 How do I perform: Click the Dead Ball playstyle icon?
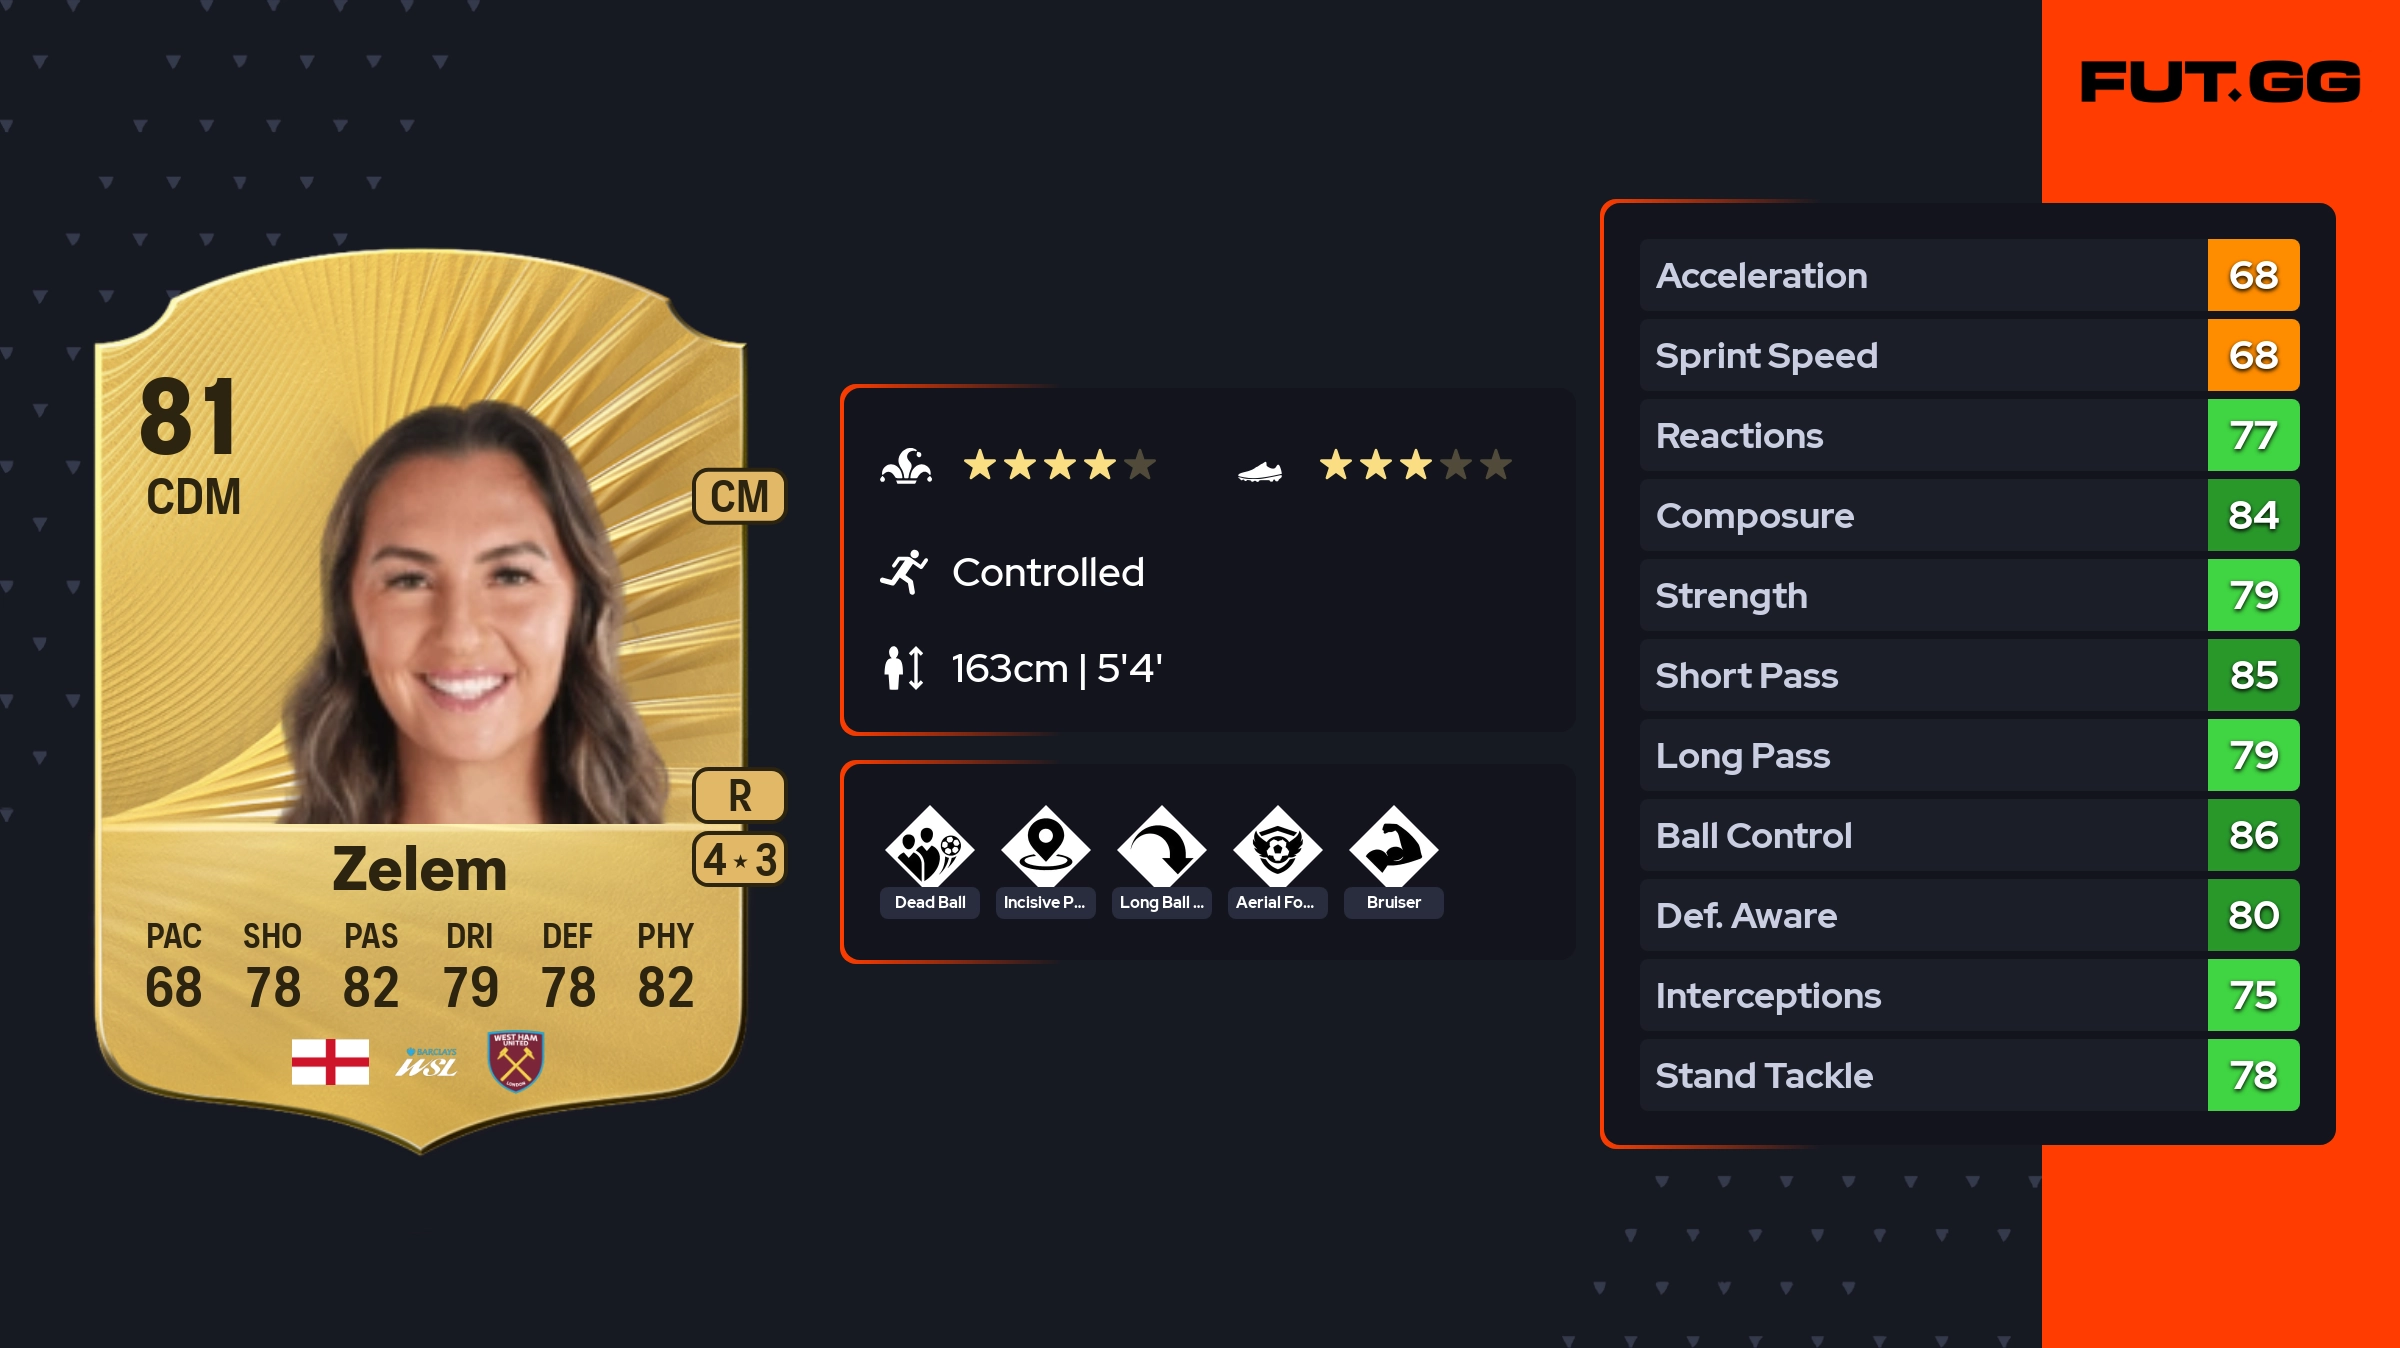tap(929, 847)
